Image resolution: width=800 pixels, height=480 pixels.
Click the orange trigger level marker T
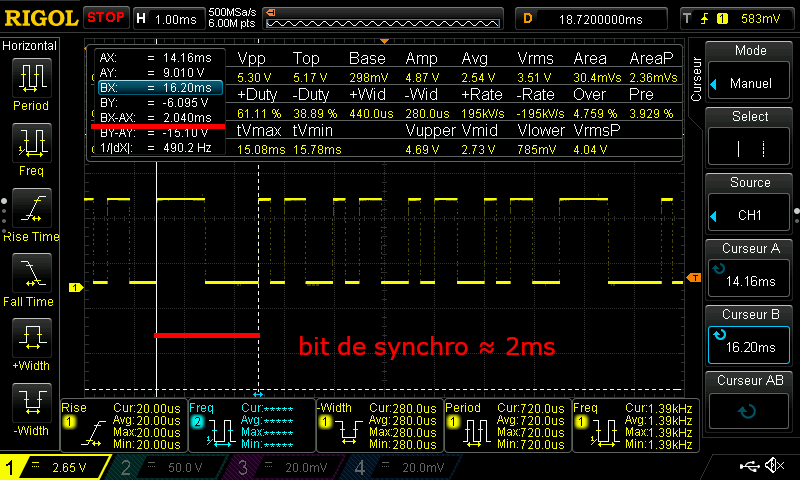point(694,277)
